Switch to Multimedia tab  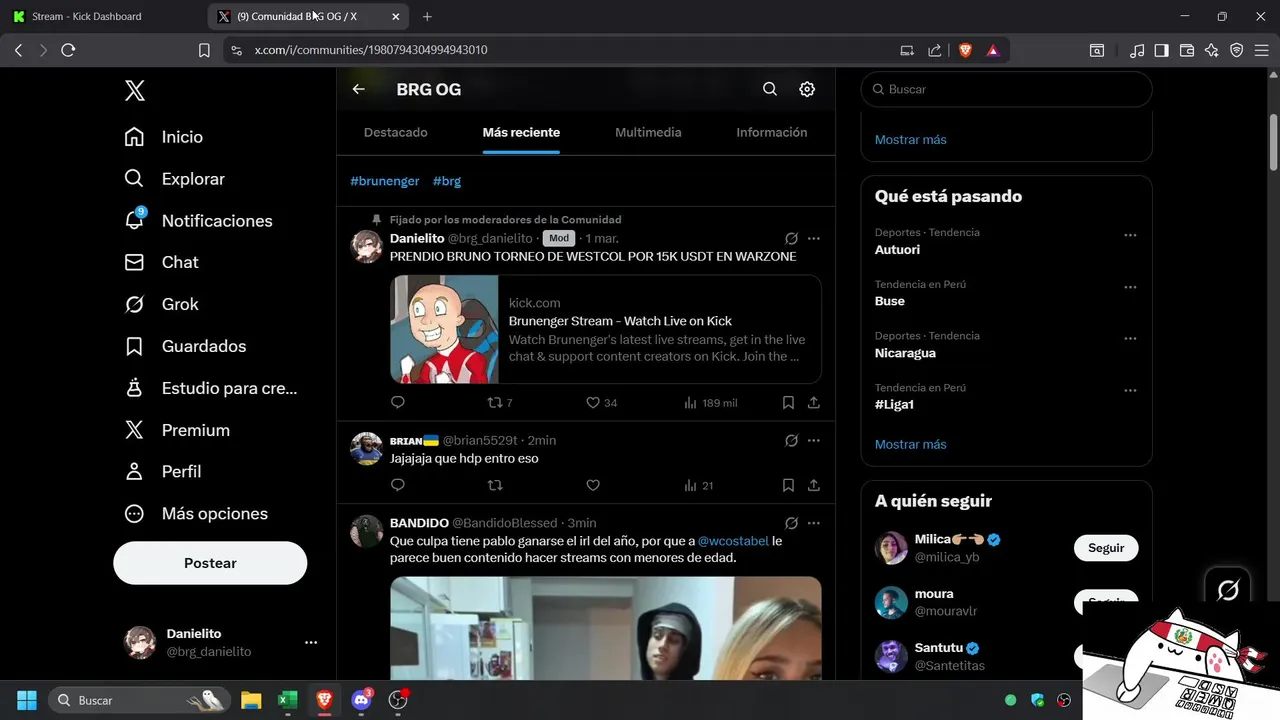point(648,132)
